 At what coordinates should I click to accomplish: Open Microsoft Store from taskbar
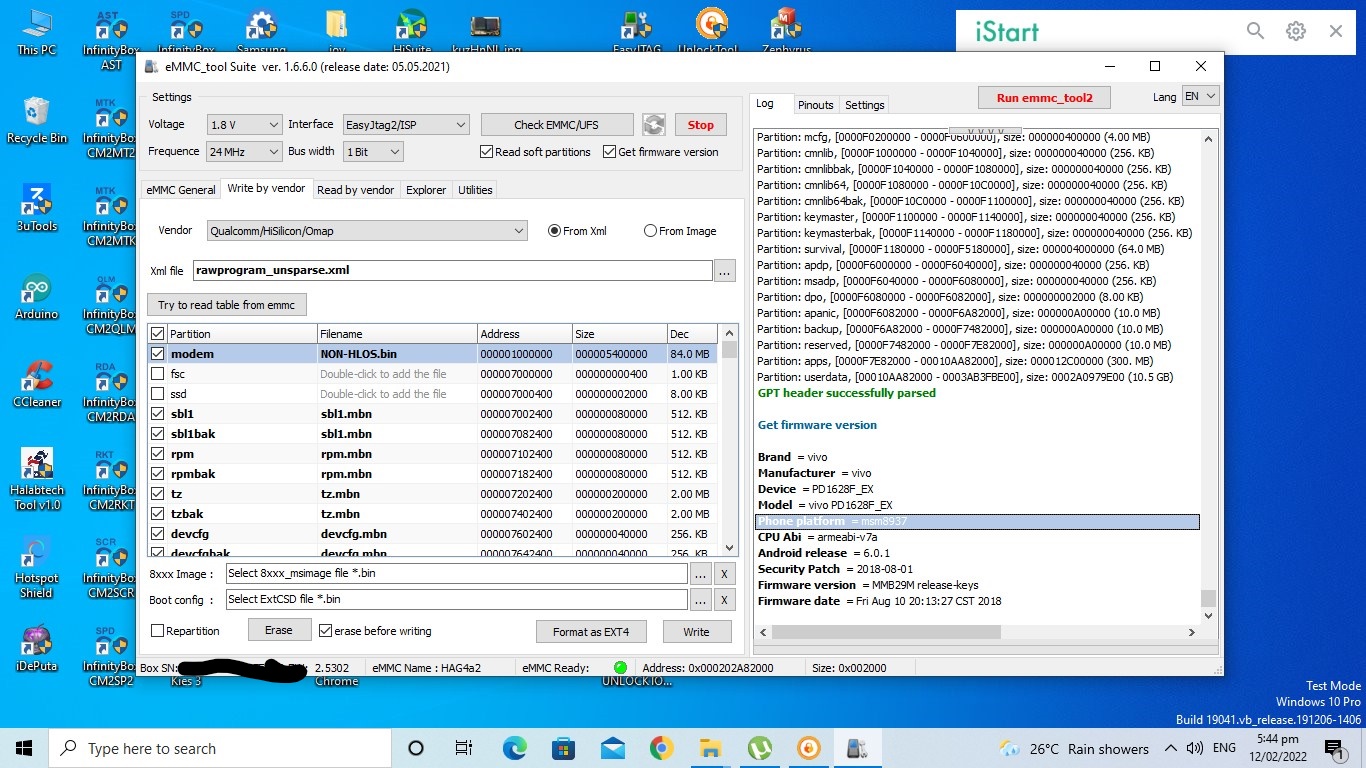point(563,748)
